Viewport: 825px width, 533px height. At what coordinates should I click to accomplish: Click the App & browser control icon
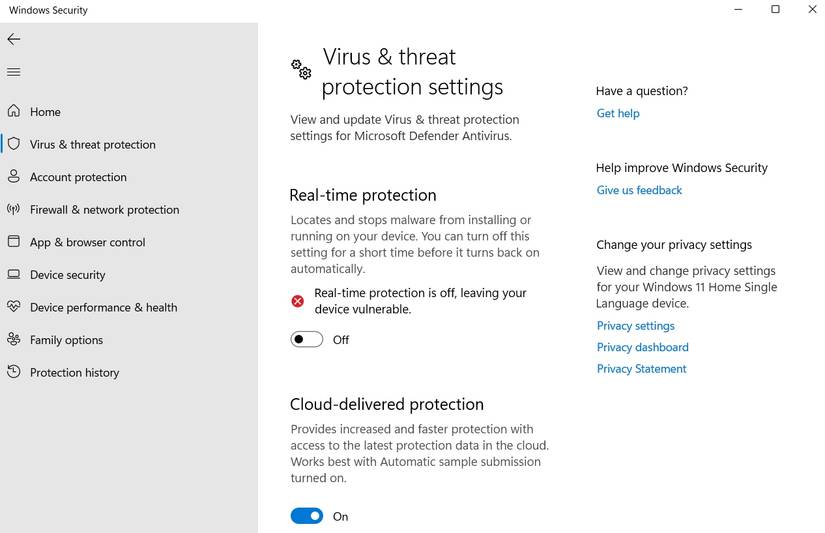[x=13, y=242]
